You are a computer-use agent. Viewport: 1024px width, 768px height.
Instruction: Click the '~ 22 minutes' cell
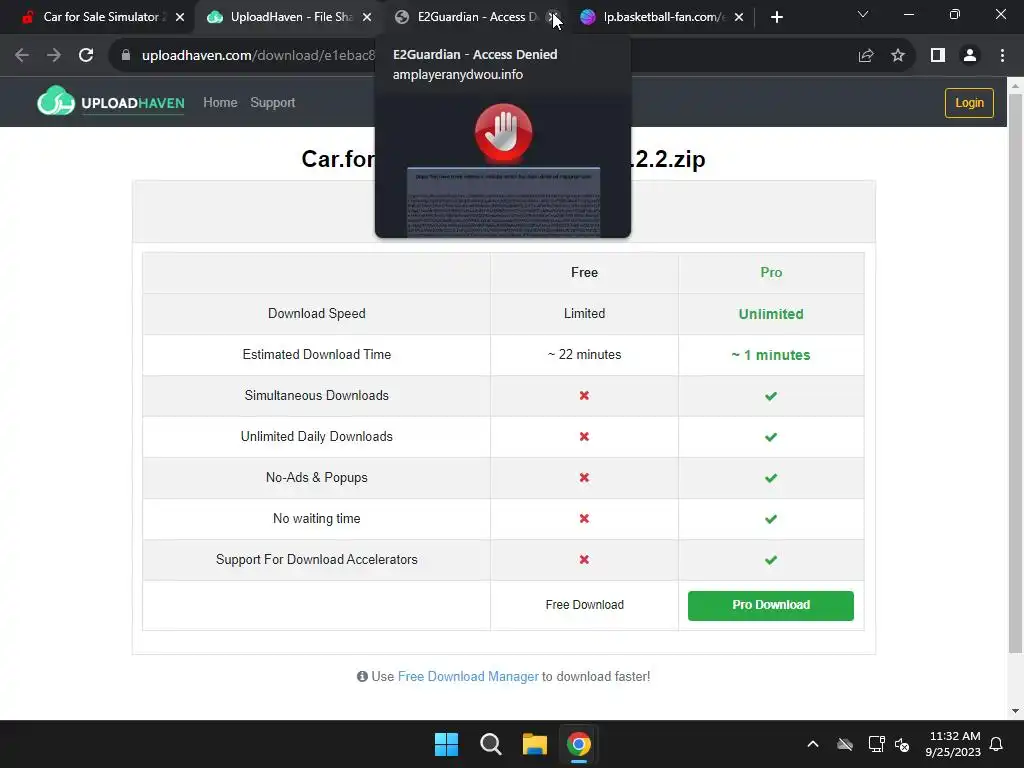coord(584,355)
